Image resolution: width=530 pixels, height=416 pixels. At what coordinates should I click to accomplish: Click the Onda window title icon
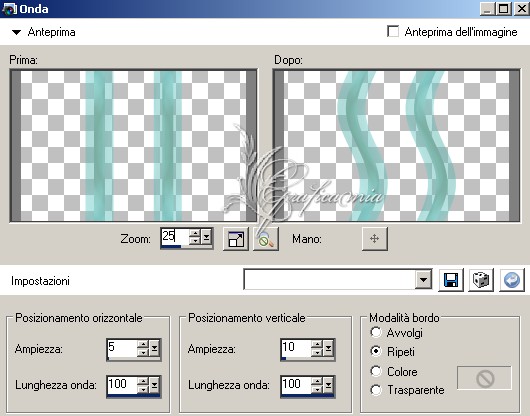point(9,8)
